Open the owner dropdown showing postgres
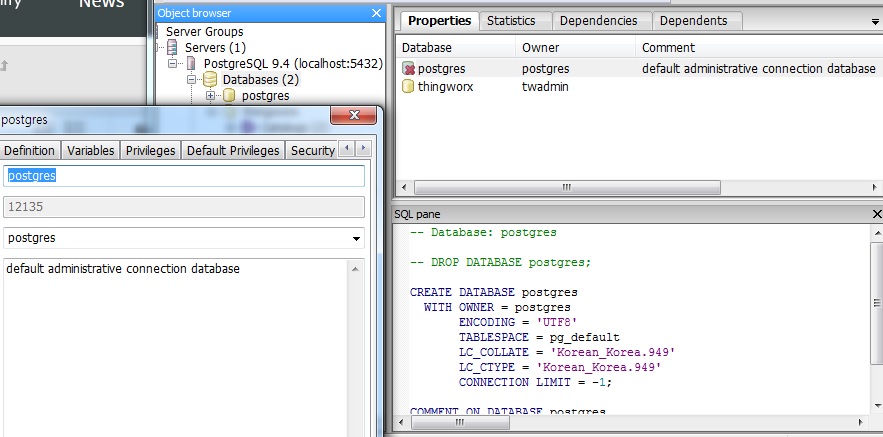This screenshot has width=883, height=437. point(356,239)
